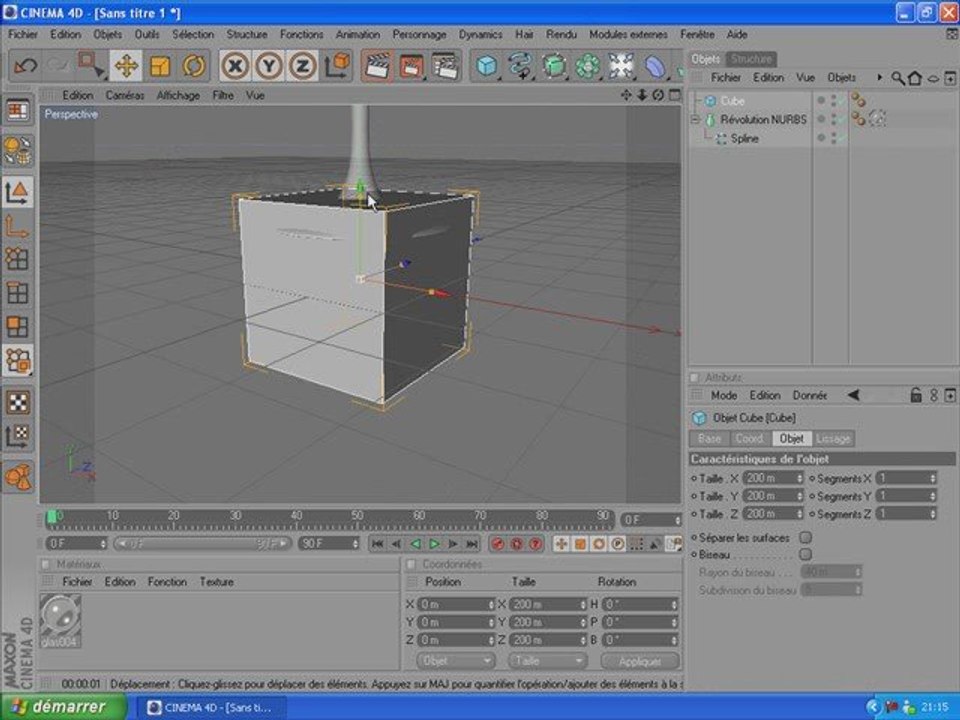
Task: Select the Model mode icon
Action: point(18,192)
